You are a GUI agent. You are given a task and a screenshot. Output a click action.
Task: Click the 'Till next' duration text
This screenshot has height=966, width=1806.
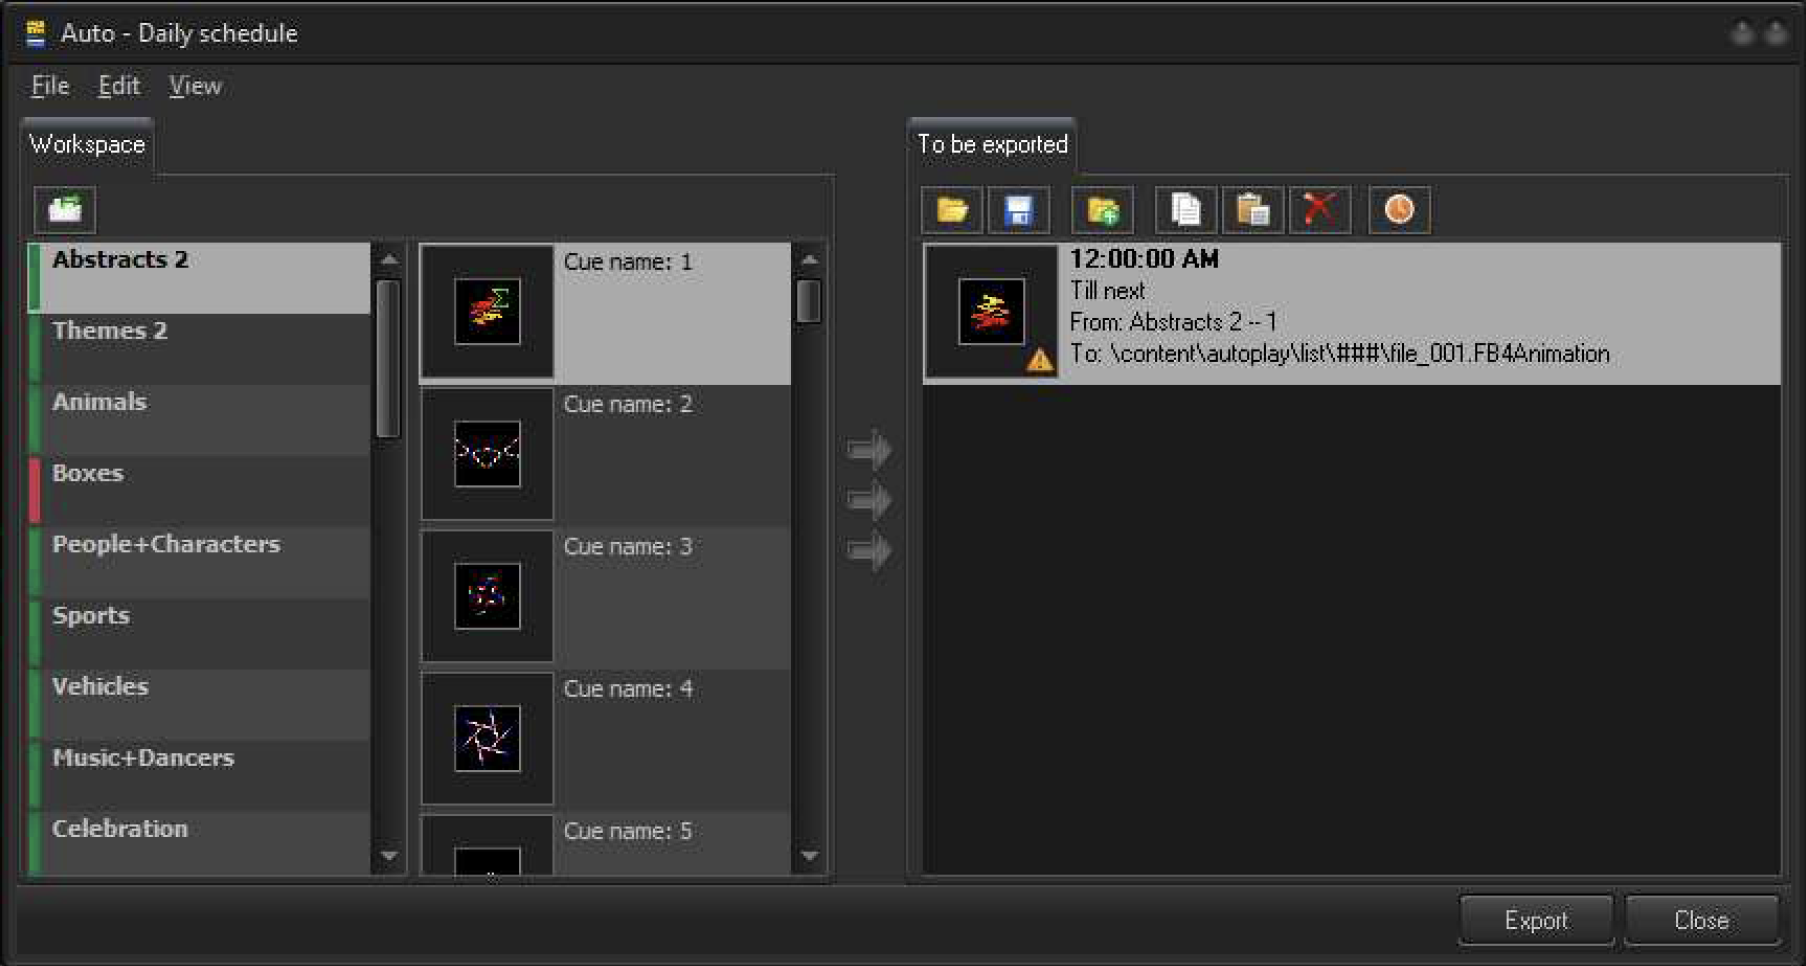(x=1107, y=291)
